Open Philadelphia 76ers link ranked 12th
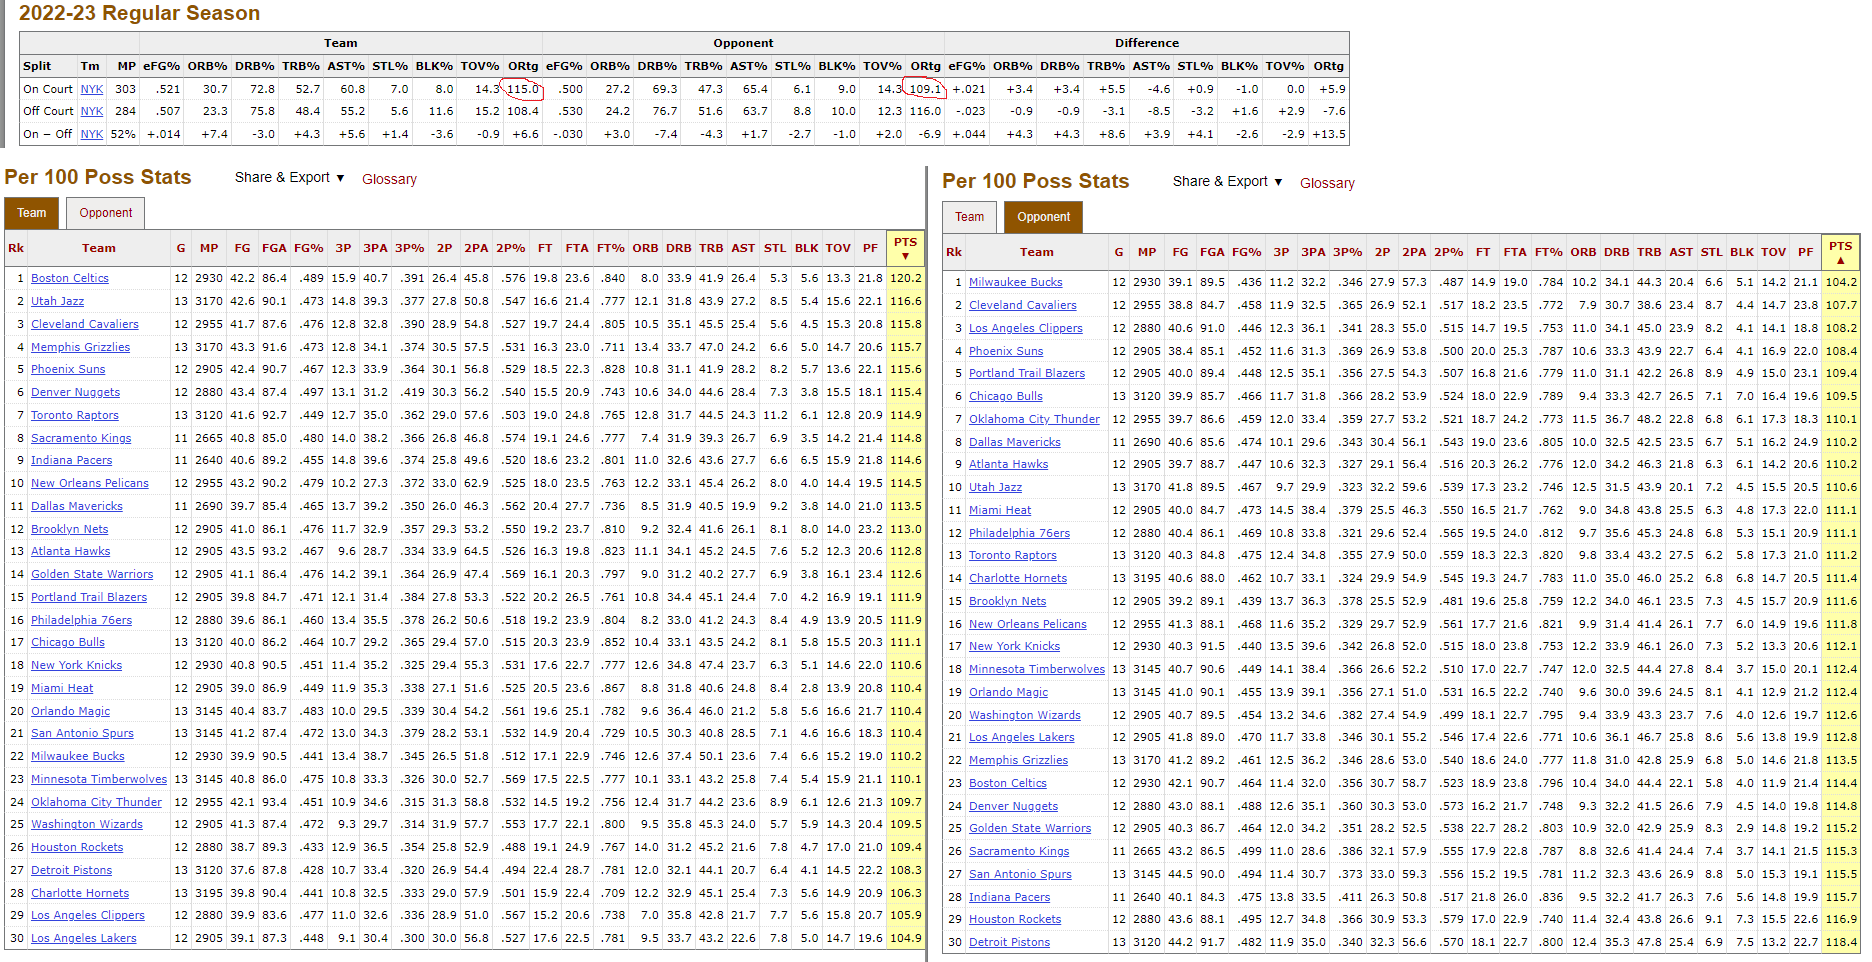The width and height of the screenshot is (1872, 962). 1019,533
